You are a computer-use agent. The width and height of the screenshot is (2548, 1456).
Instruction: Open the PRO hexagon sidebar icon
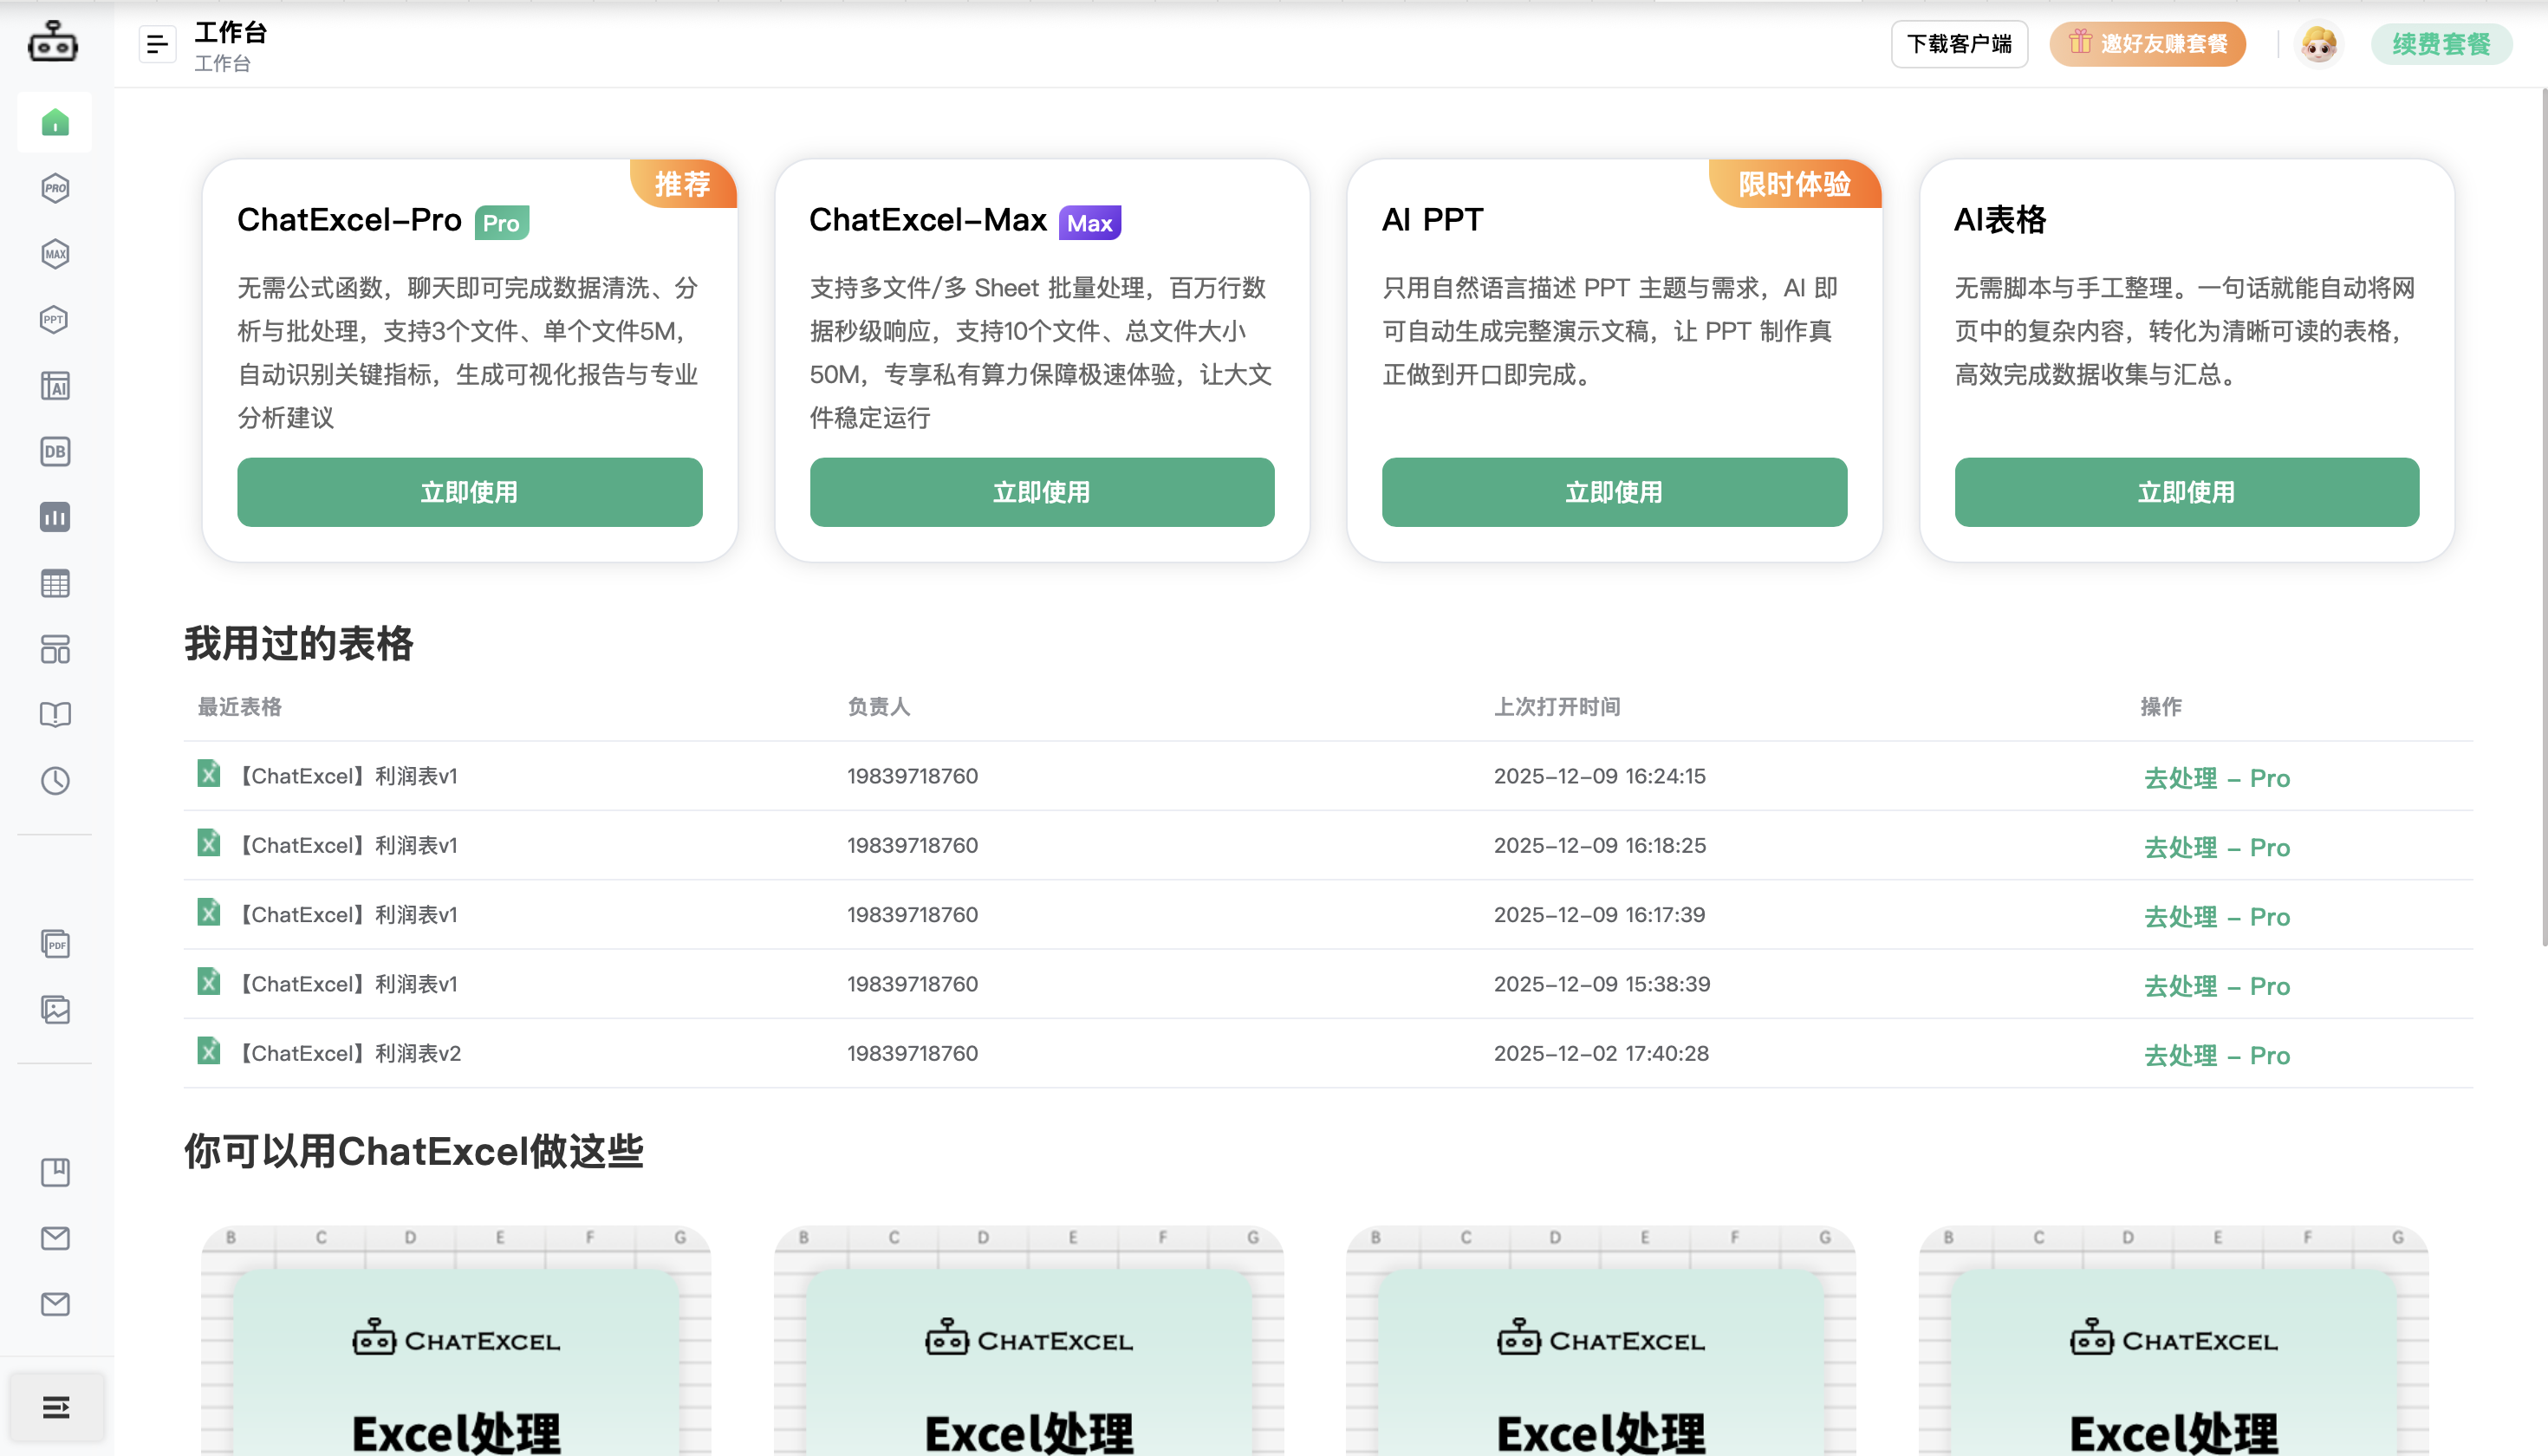click(55, 188)
